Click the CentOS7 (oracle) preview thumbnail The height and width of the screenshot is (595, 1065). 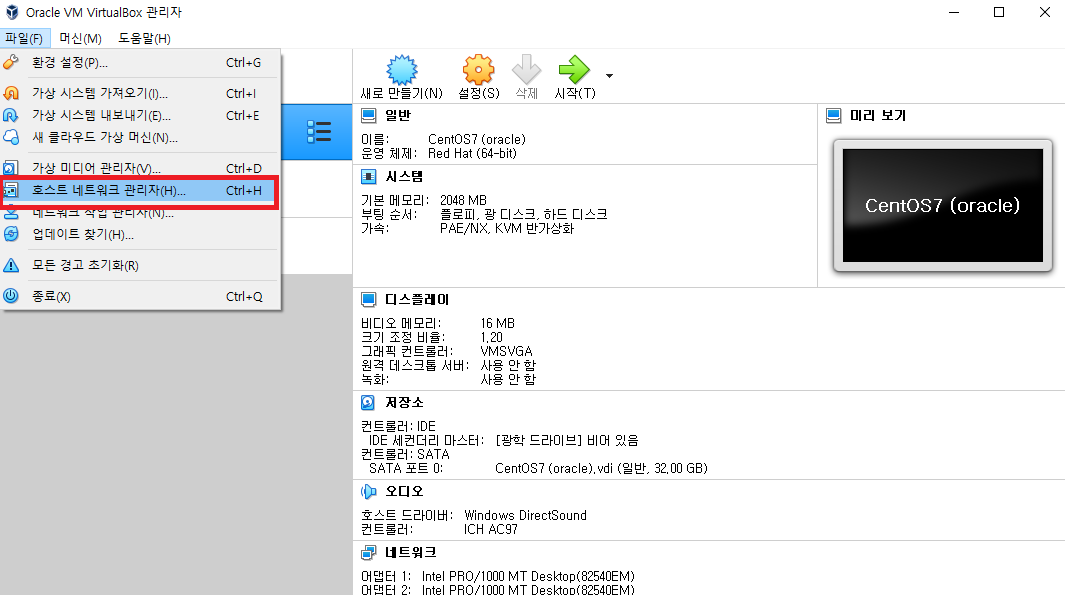[943, 205]
